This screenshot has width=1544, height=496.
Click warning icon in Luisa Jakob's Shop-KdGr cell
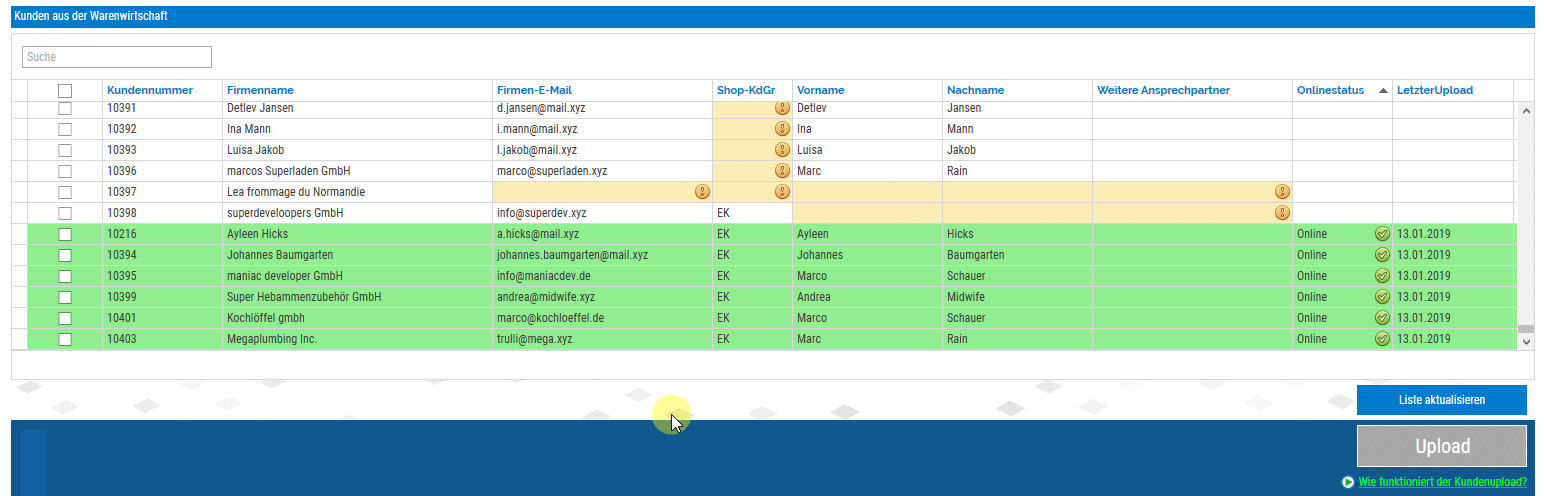coord(782,150)
